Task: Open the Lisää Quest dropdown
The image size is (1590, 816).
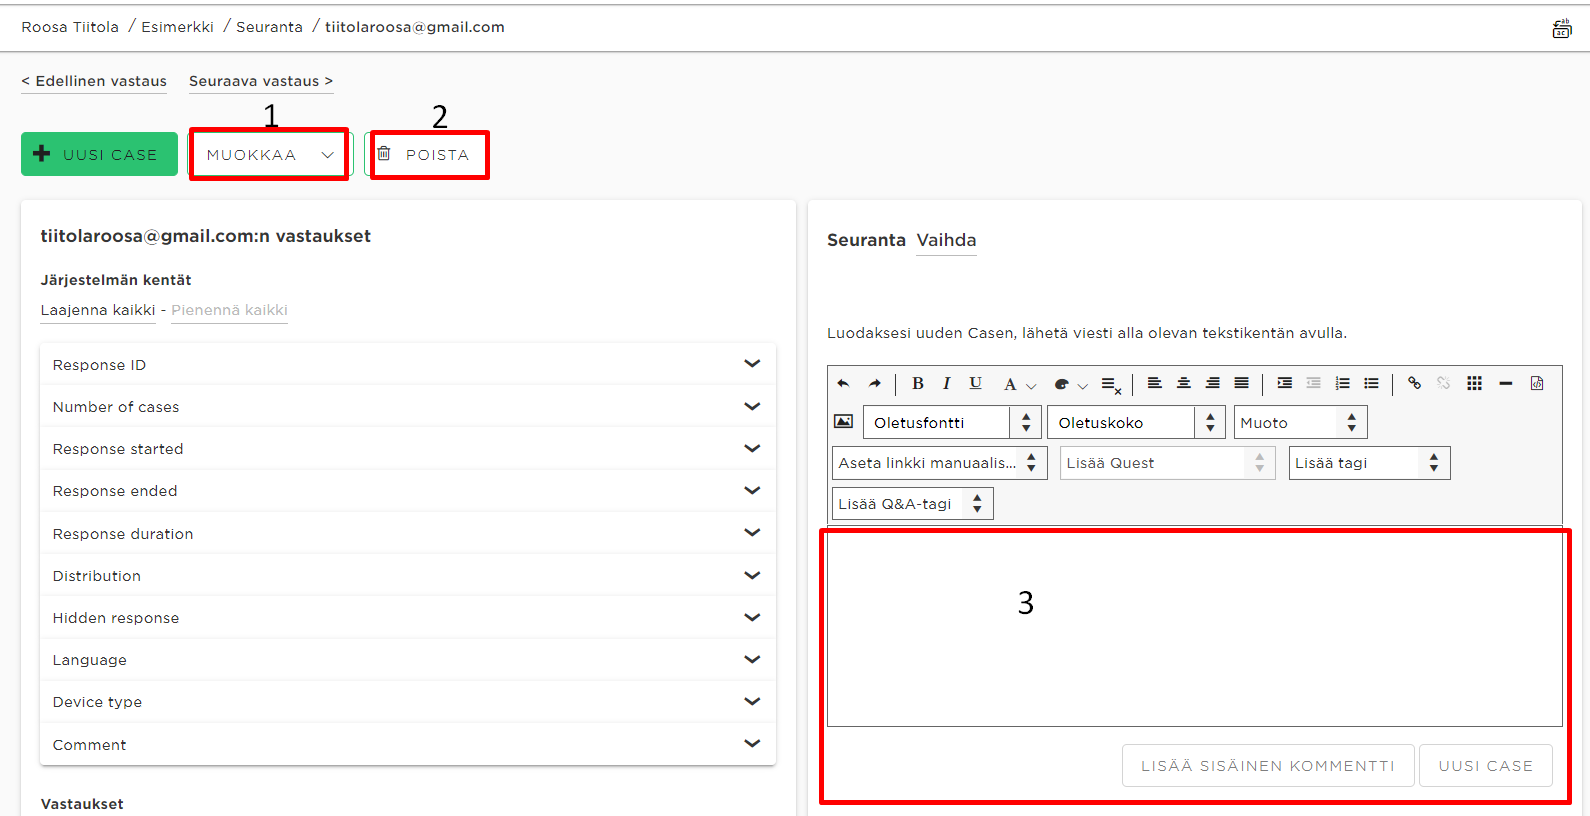Action: tap(1168, 463)
